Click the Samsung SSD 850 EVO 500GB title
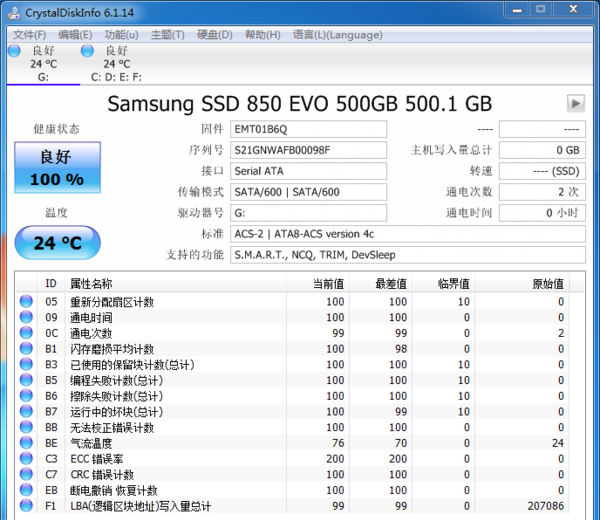The width and height of the screenshot is (600, 520). (300, 104)
